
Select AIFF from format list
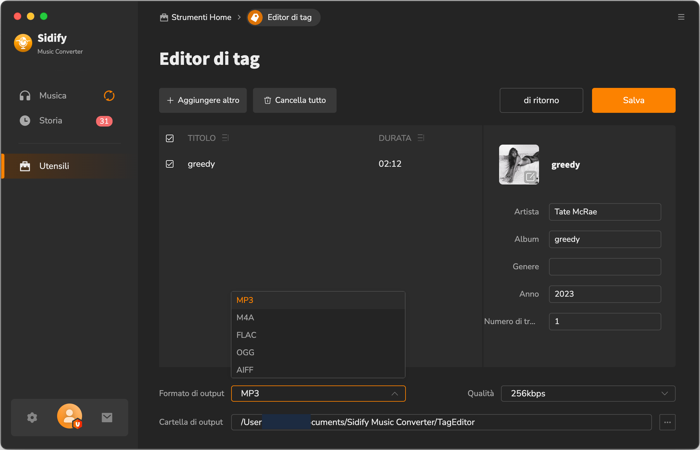[x=318, y=370]
